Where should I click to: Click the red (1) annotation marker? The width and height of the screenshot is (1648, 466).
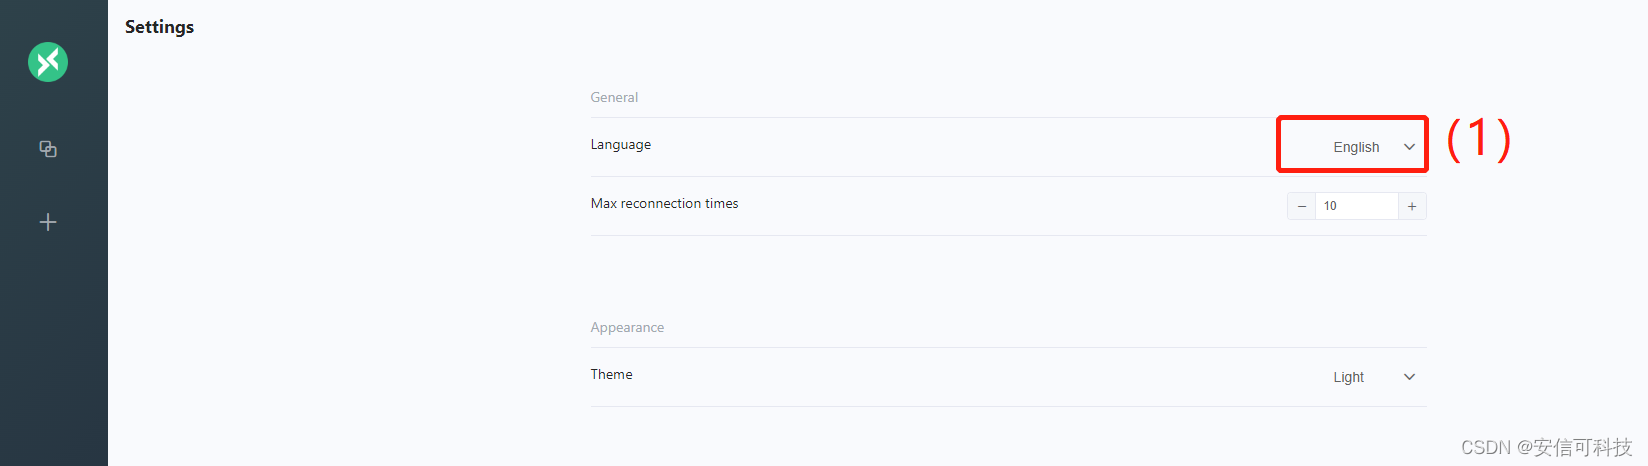[1478, 138]
